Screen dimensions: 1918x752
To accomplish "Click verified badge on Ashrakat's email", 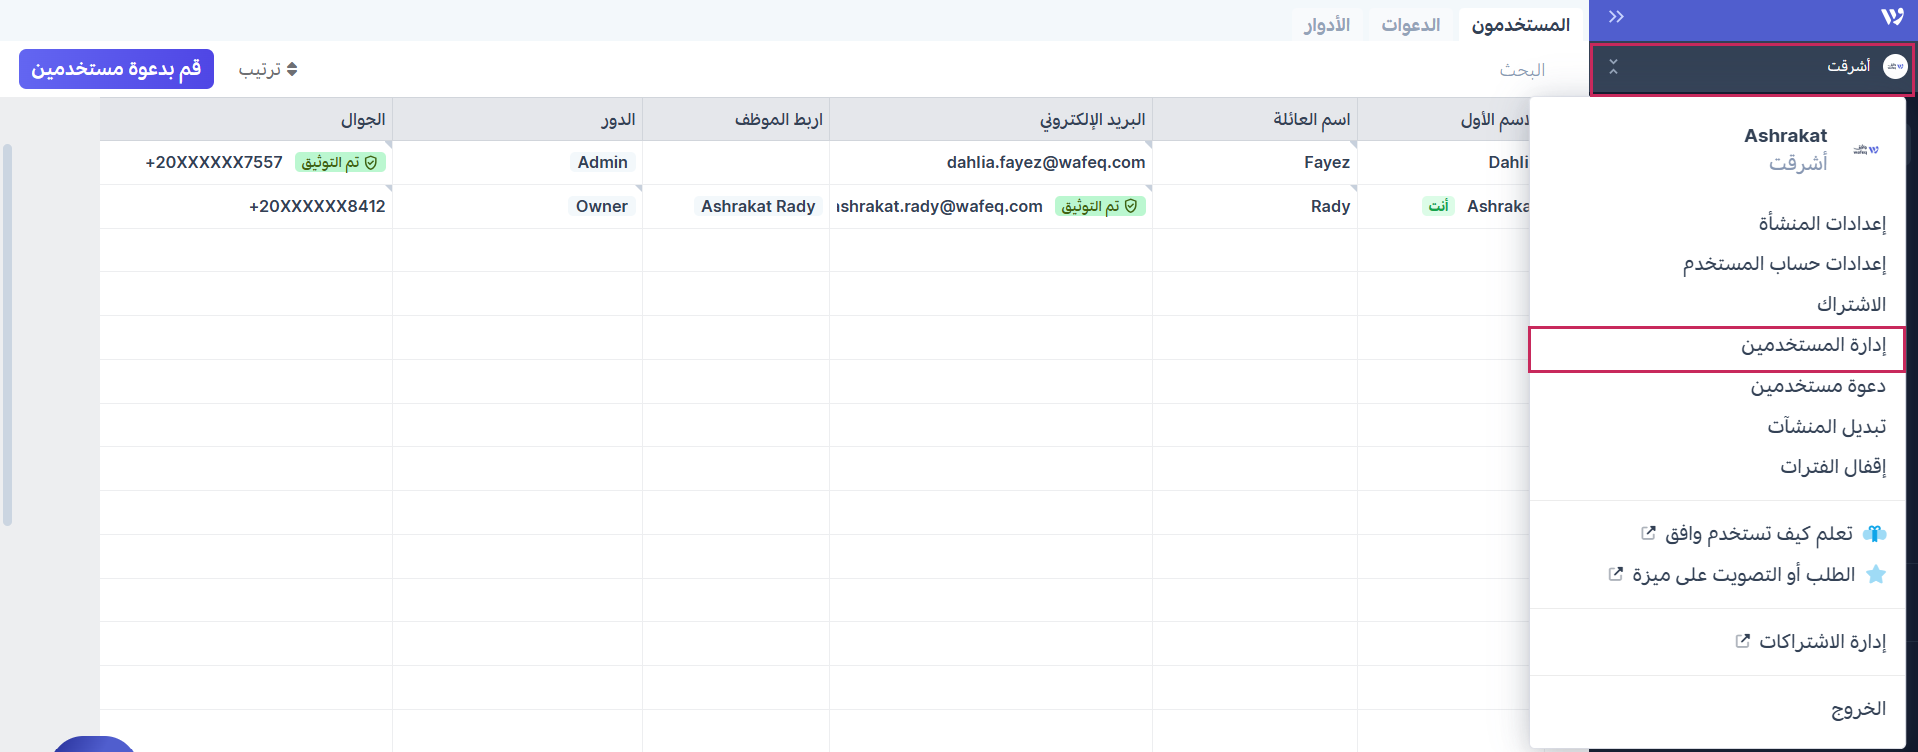I will [1100, 207].
